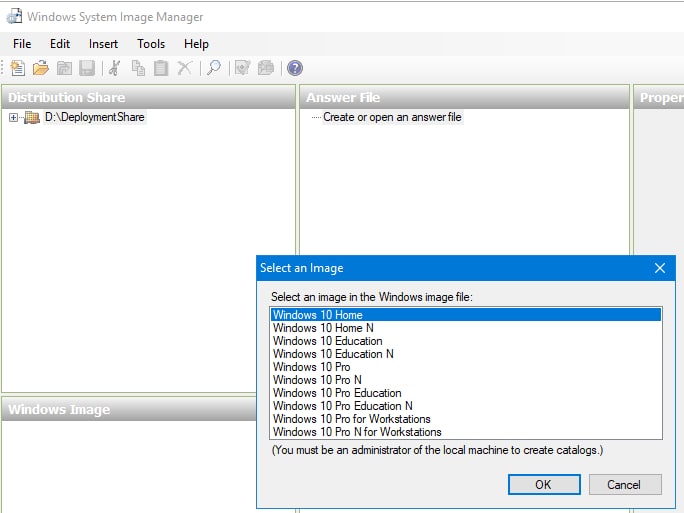Select 'Windows 10 Pro' image
This screenshot has height=513, width=684.
coord(466,367)
